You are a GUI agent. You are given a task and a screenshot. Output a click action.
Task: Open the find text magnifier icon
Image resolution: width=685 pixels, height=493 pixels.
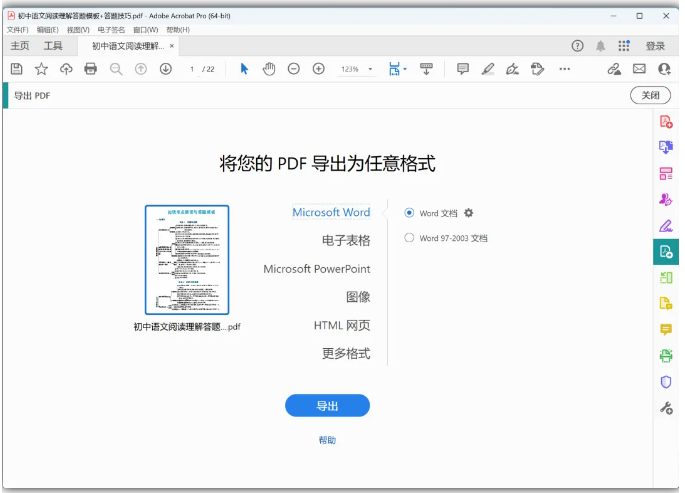pos(116,69)
